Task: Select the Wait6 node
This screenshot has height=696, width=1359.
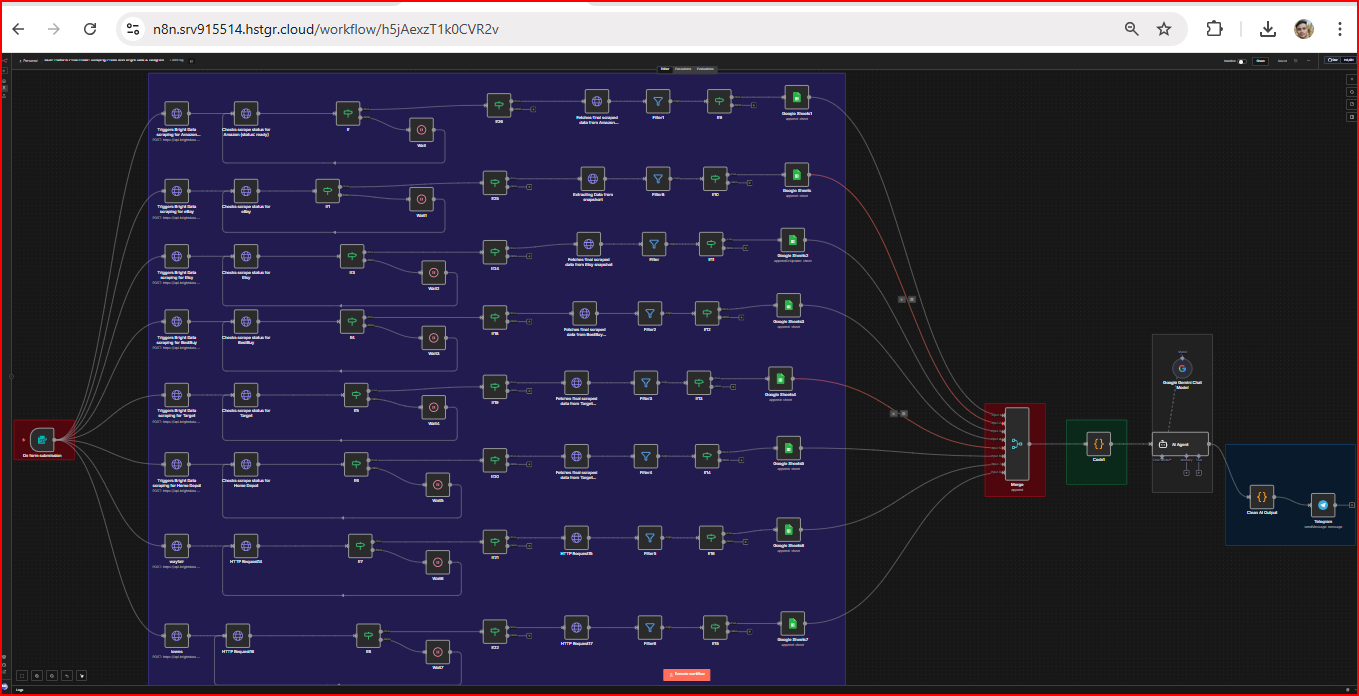Action: [x=437, y=562]
